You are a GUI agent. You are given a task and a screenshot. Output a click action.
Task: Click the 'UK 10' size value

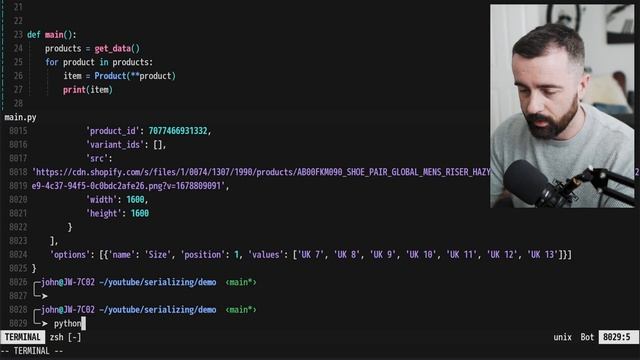click(x=421, y=255)
